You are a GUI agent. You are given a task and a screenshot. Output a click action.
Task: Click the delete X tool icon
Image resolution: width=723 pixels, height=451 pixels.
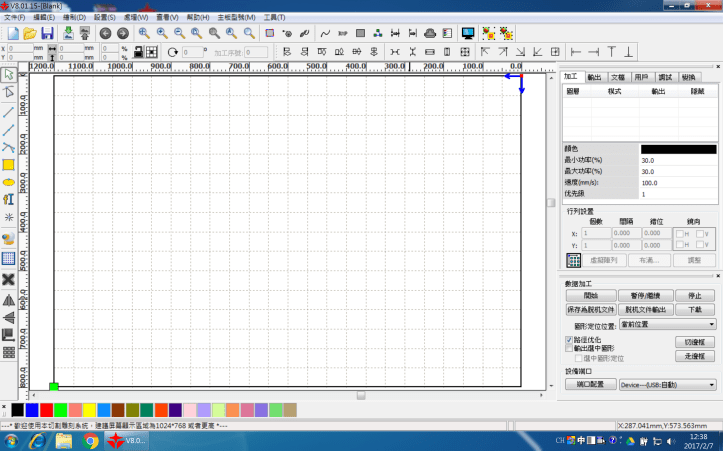point(8,279)
